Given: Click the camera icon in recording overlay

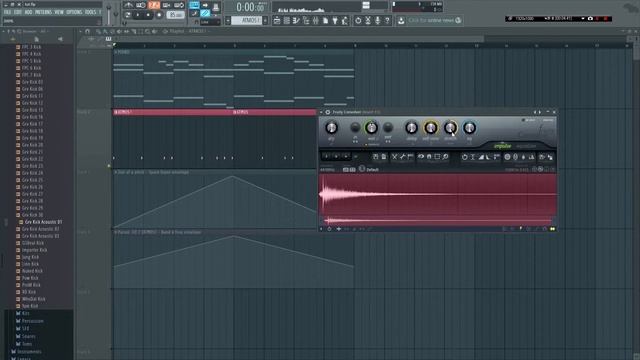Looking at the screenshot, I should [x=590, y=18].
